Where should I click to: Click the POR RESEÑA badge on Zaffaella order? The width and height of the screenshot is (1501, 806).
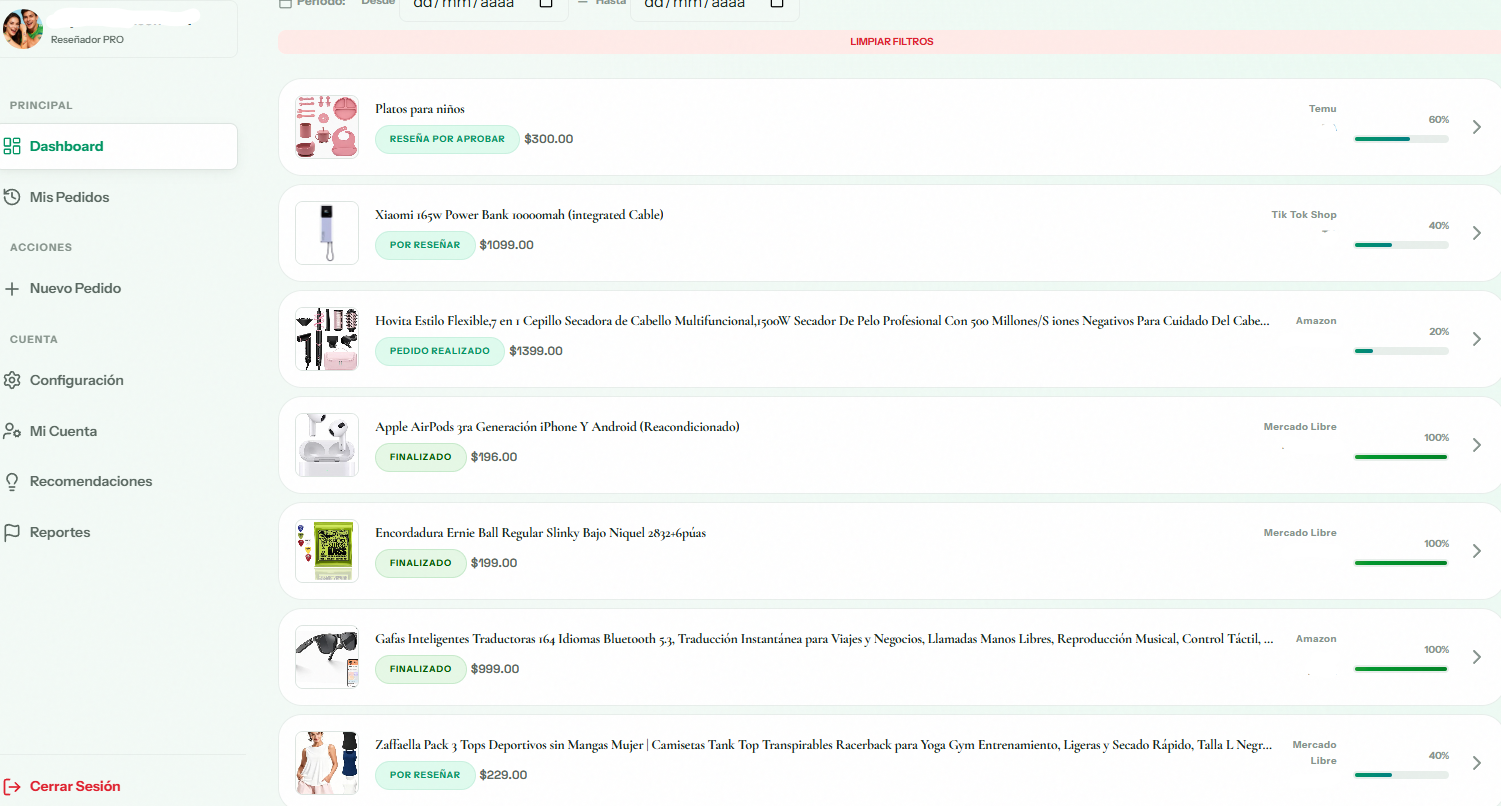pos(425,775)
